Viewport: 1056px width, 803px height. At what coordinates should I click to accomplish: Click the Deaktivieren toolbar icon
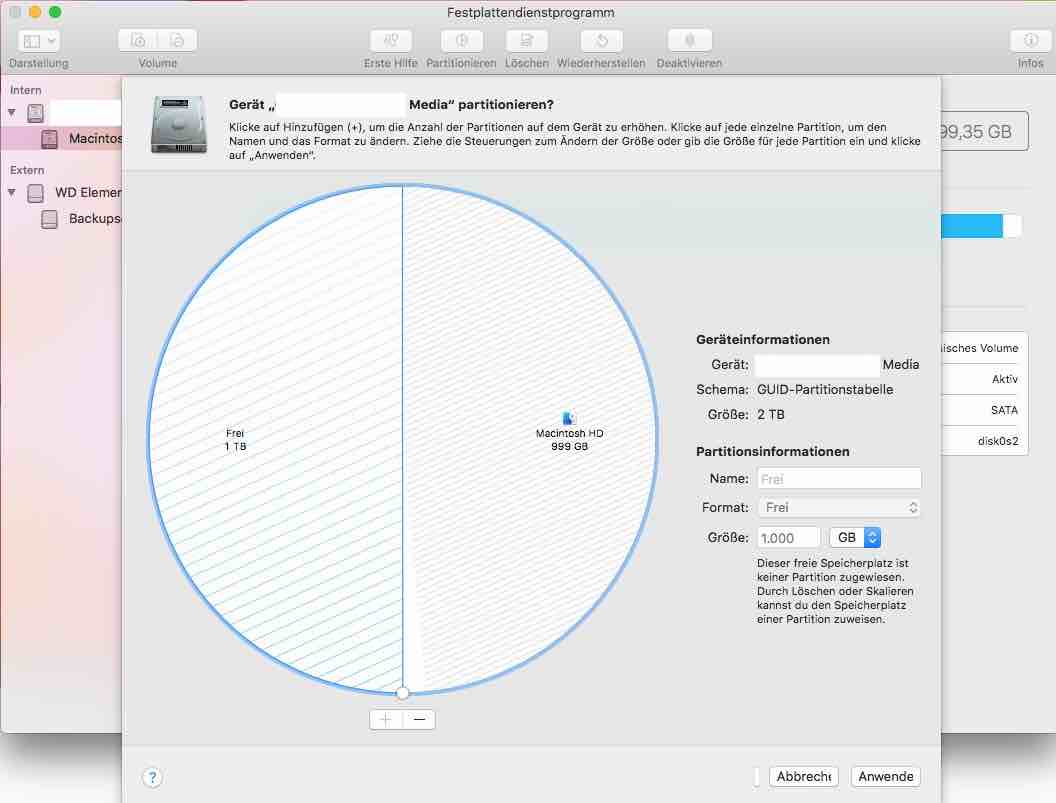tap(689, 41)
